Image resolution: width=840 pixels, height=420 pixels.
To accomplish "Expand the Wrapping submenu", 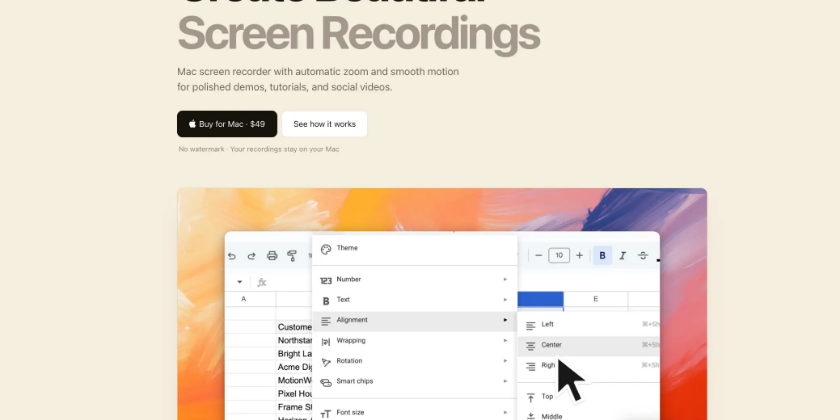I will click(x=414, y=341).
